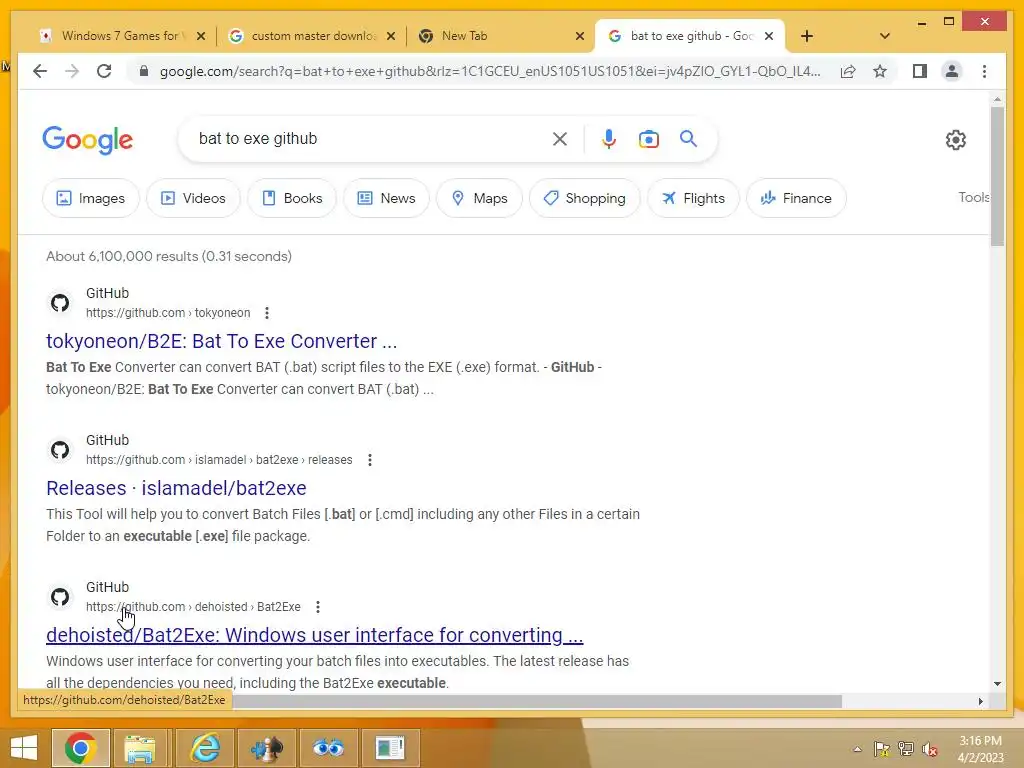Click the scroll right arrow

(980, 701)
